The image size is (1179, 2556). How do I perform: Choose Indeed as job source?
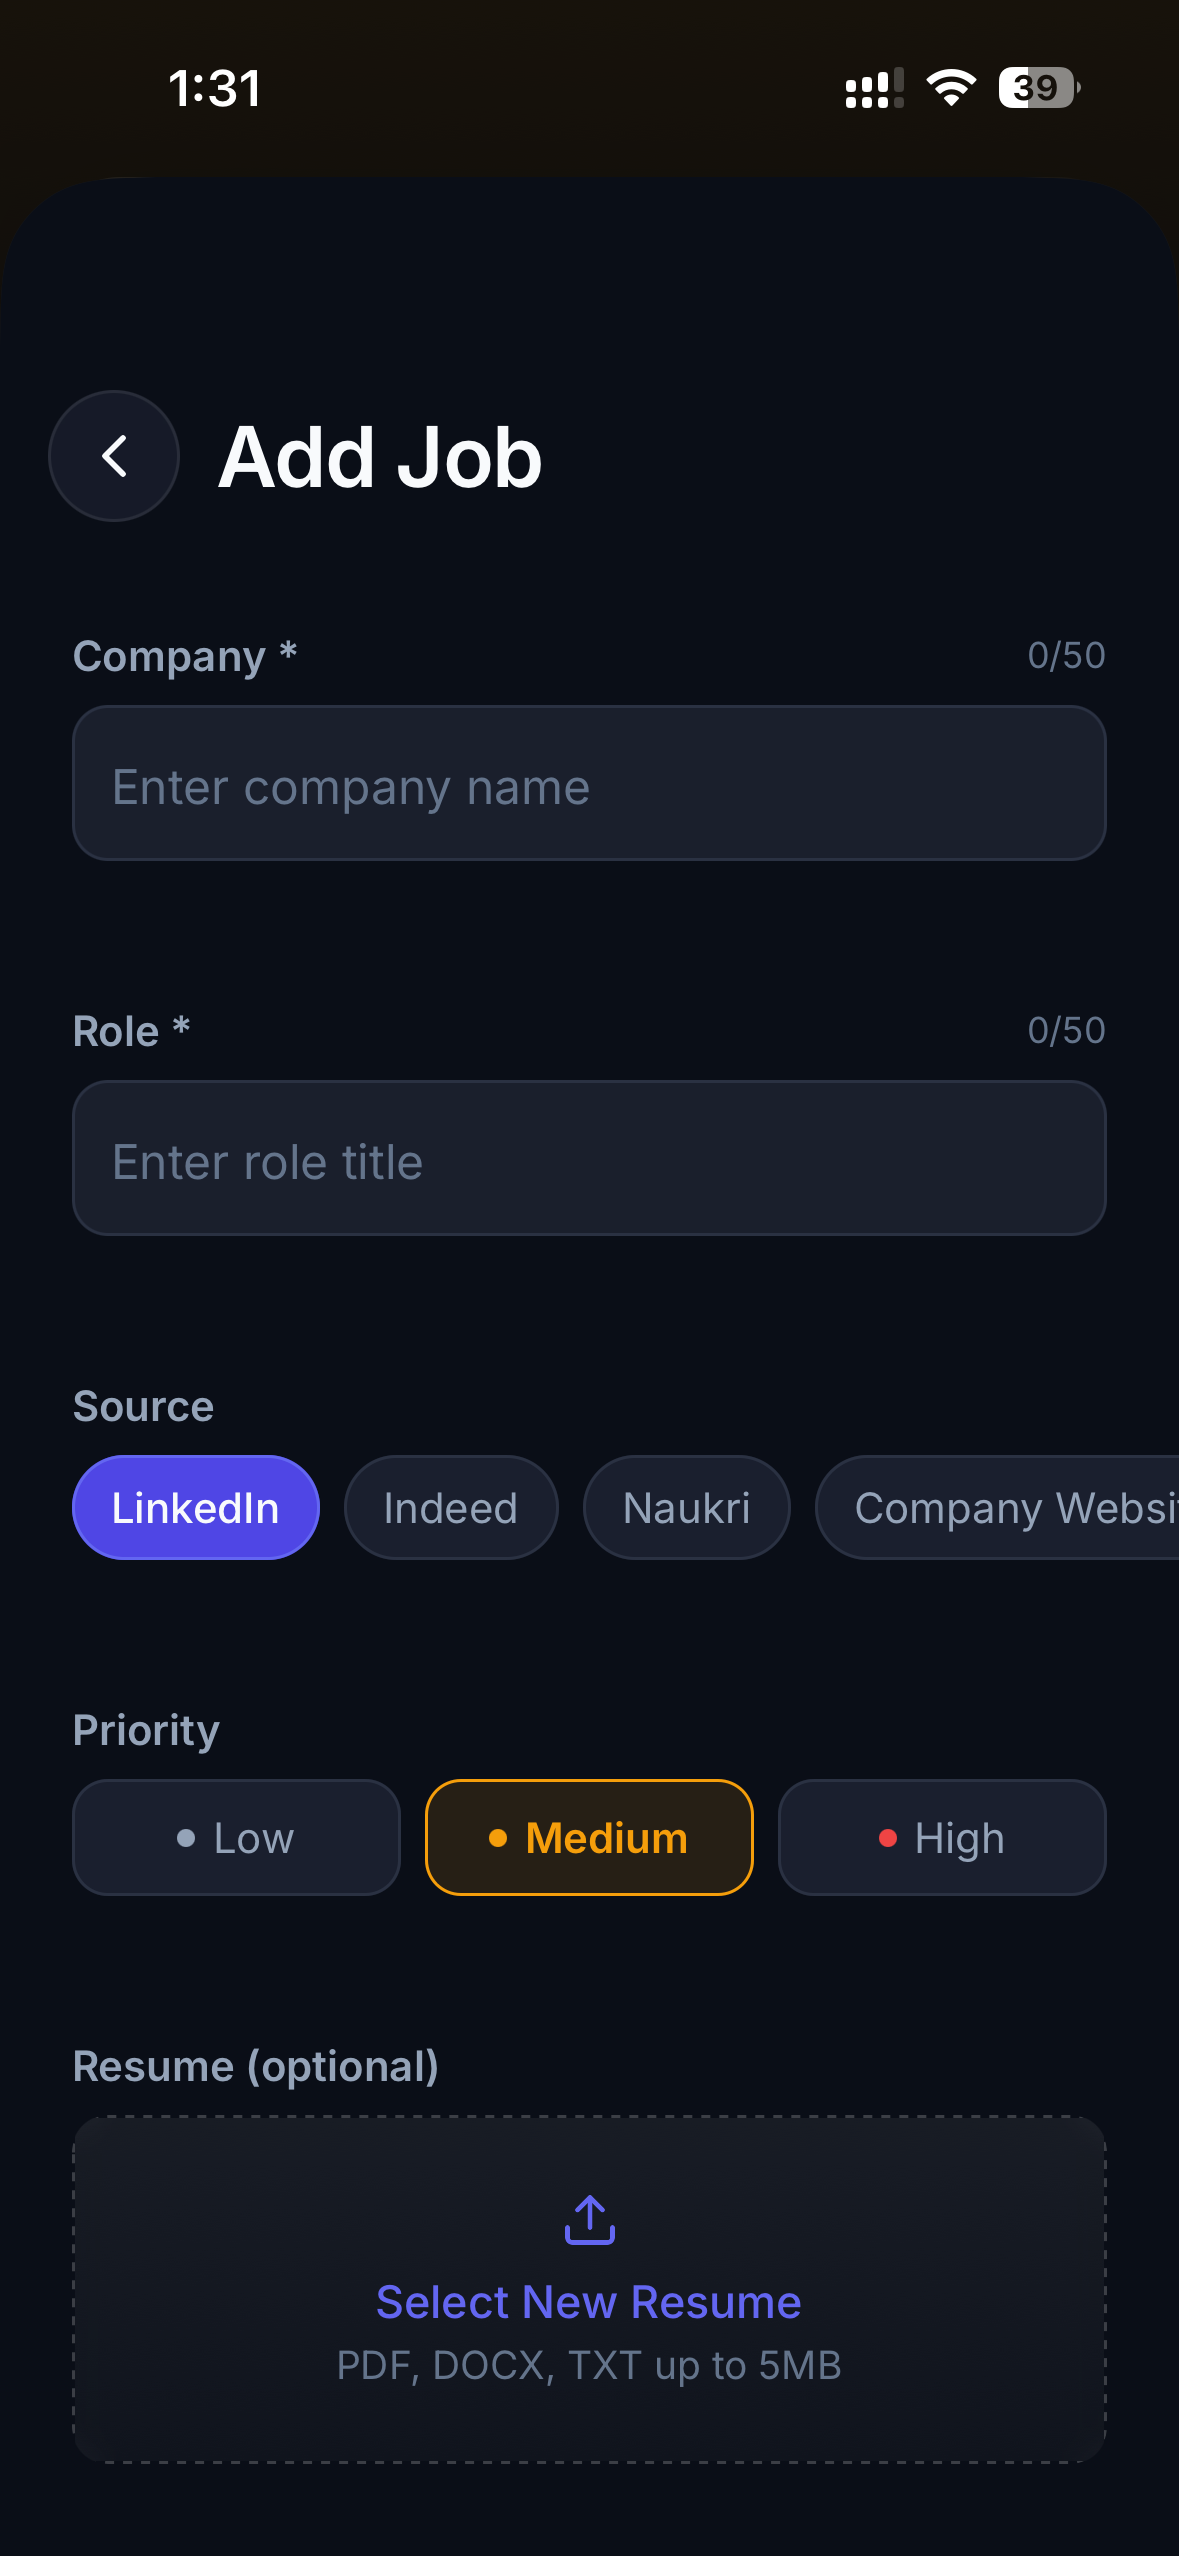(451, 1508)
